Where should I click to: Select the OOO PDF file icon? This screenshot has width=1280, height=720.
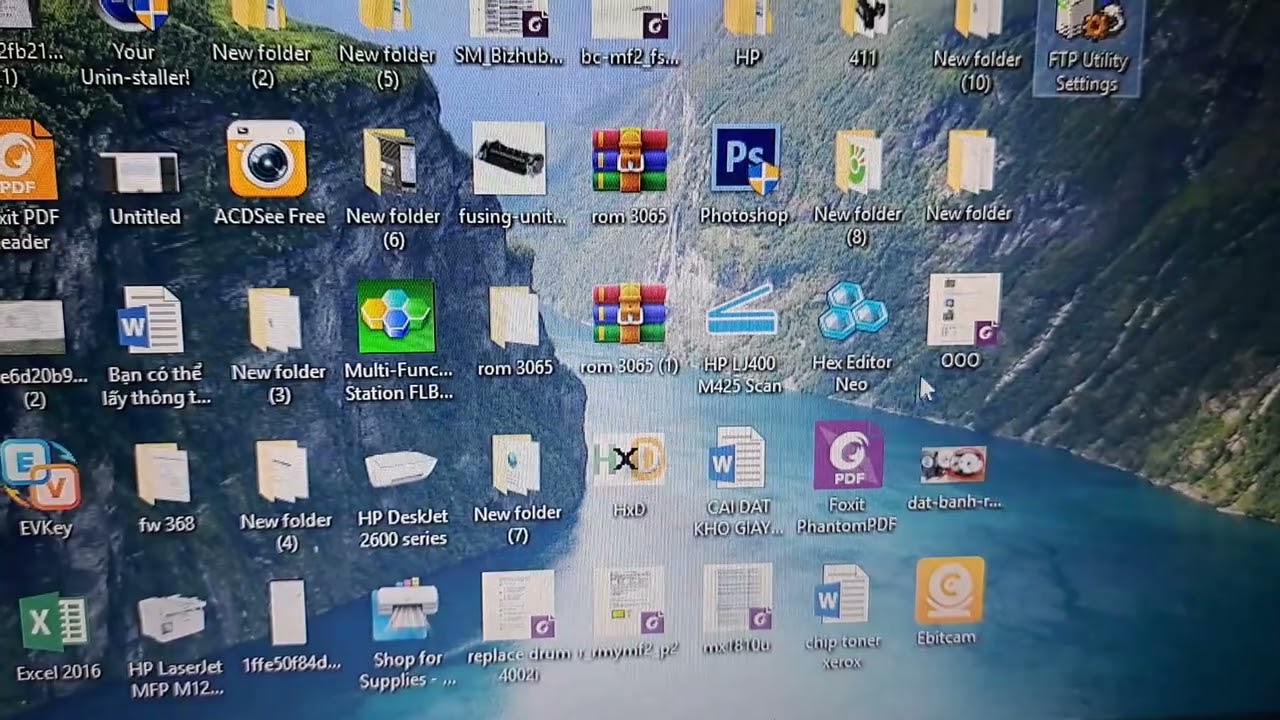964,309
